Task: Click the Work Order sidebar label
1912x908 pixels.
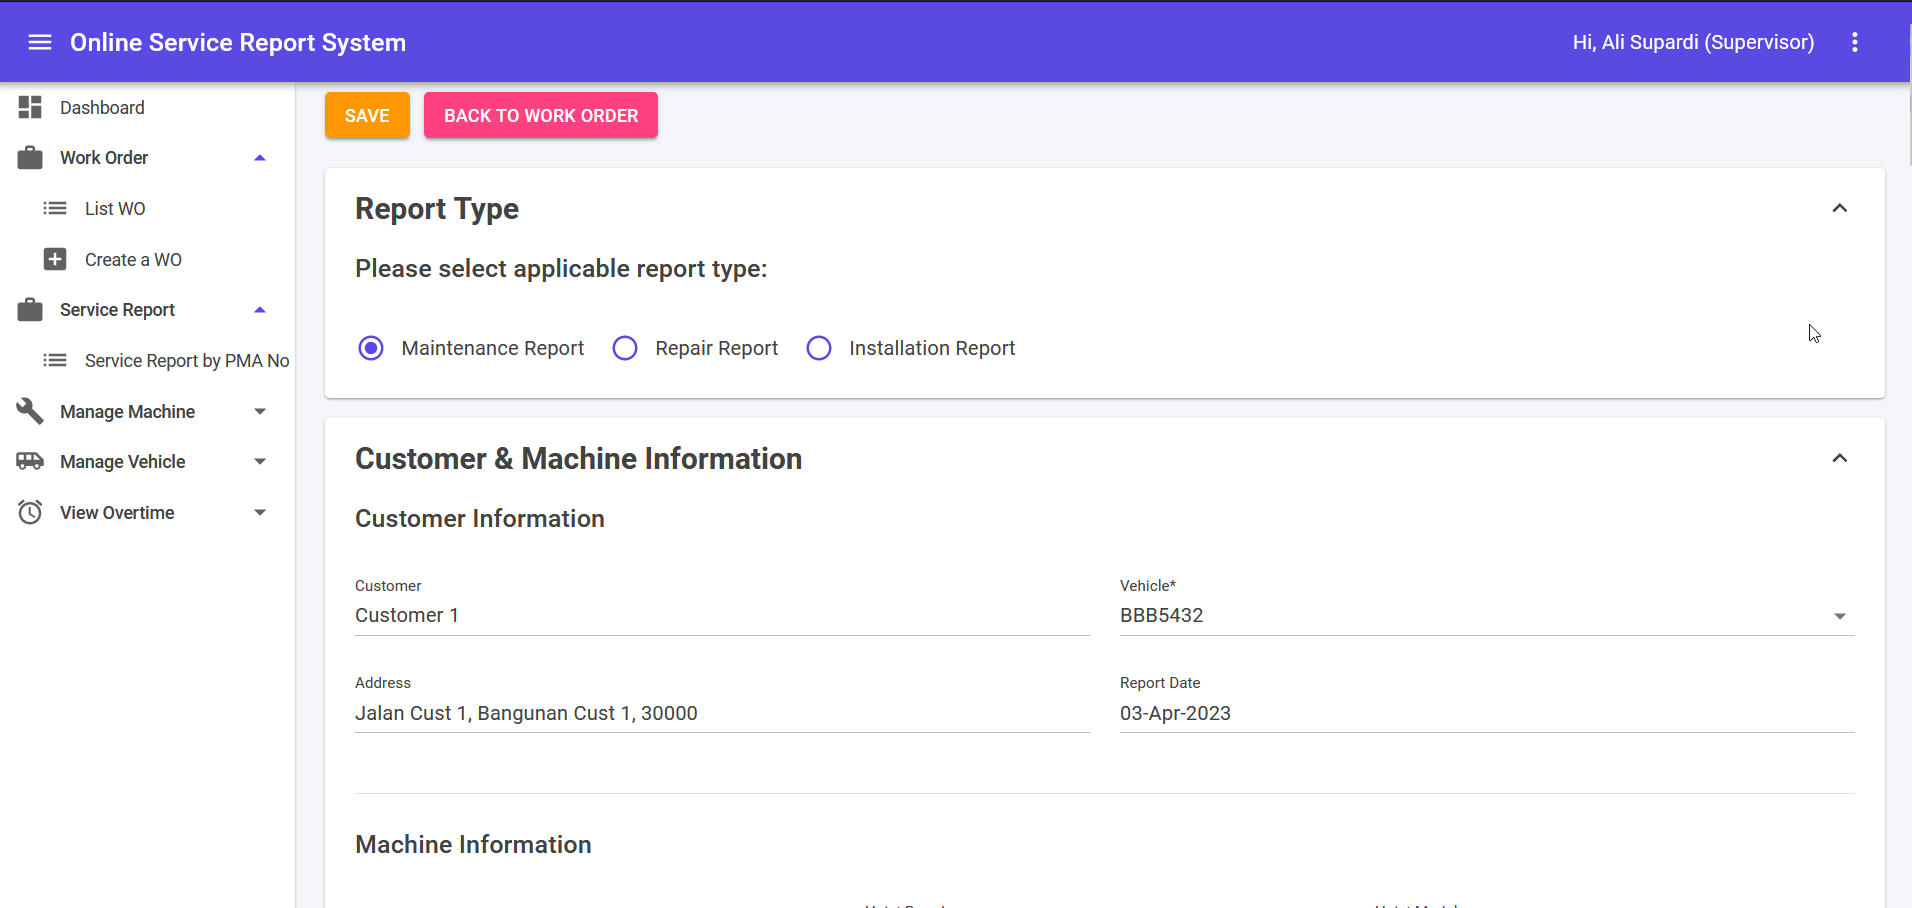Action: [x=104, y=158]
